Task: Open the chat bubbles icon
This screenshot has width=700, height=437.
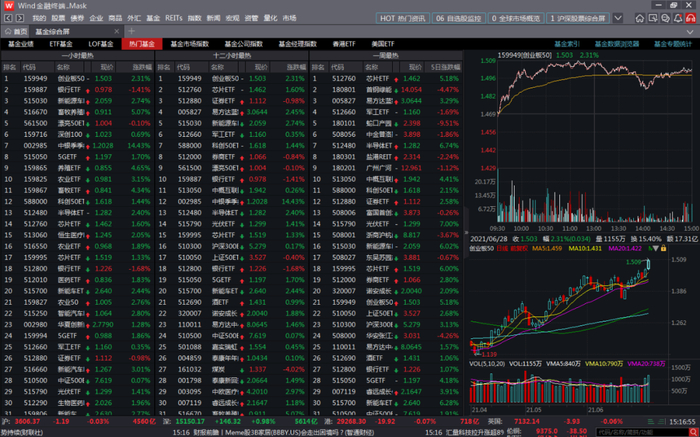Action: (665, 18)
